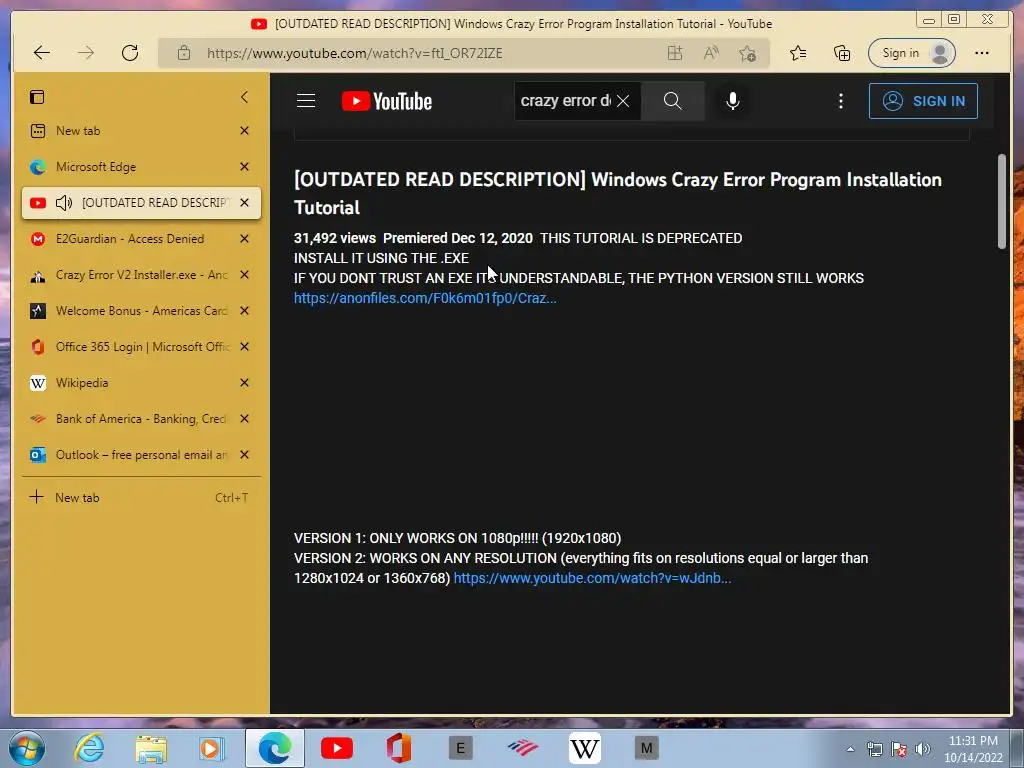The width and height of the screenshot is (1024, 768).
Task: Open the anonfiles.com download link
Action: (x=425, y=298)
